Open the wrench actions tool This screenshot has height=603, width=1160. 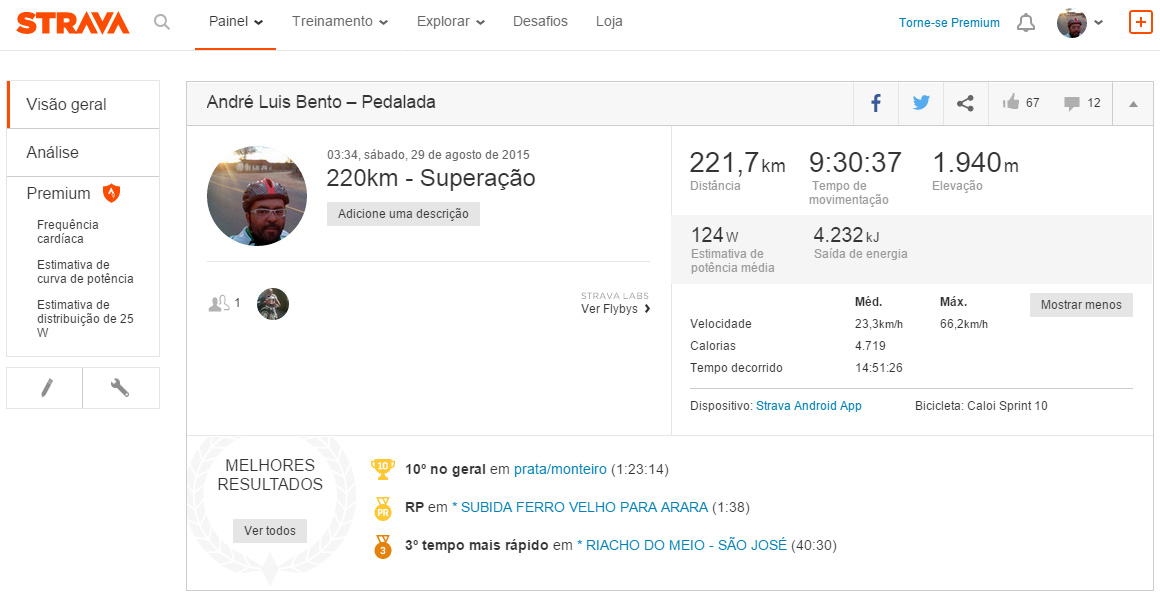(120, 388)
